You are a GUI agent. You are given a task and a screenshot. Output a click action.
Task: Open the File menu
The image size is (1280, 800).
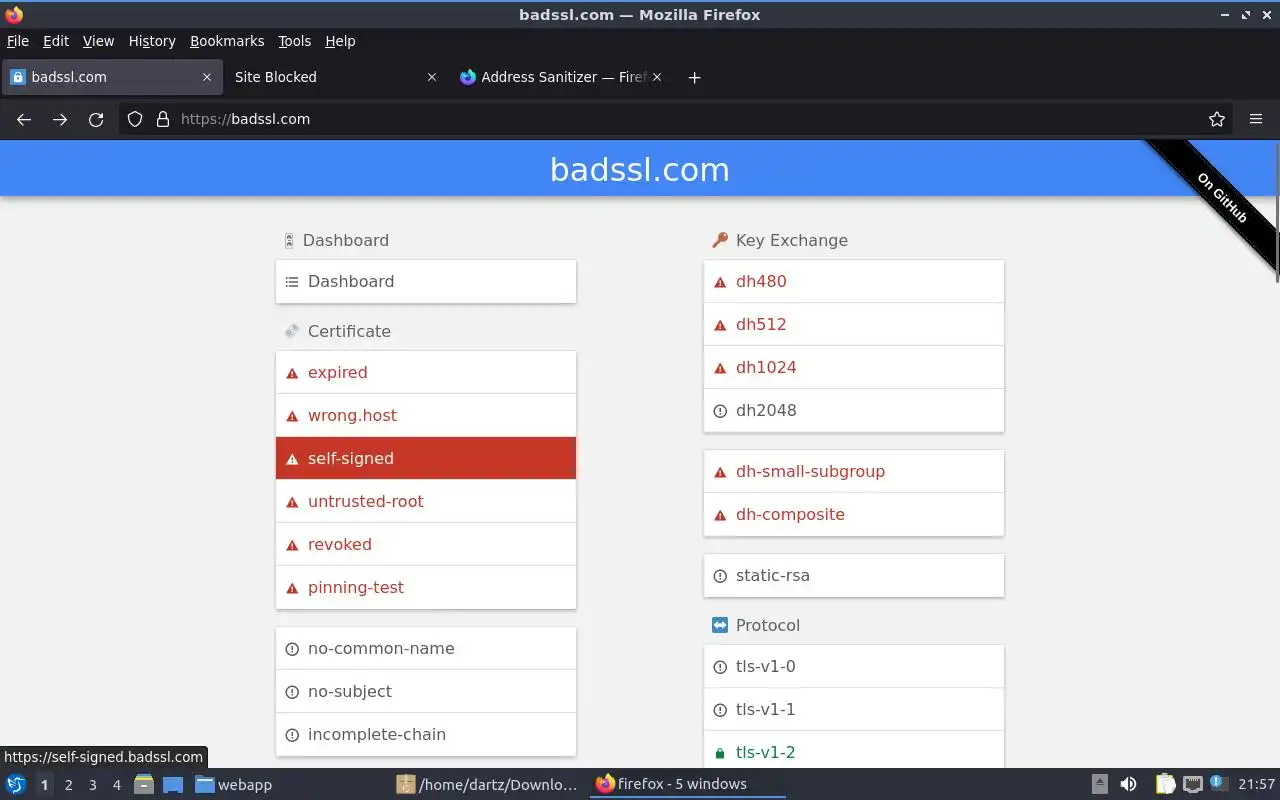pyautogui.click(x=18, y=41)
